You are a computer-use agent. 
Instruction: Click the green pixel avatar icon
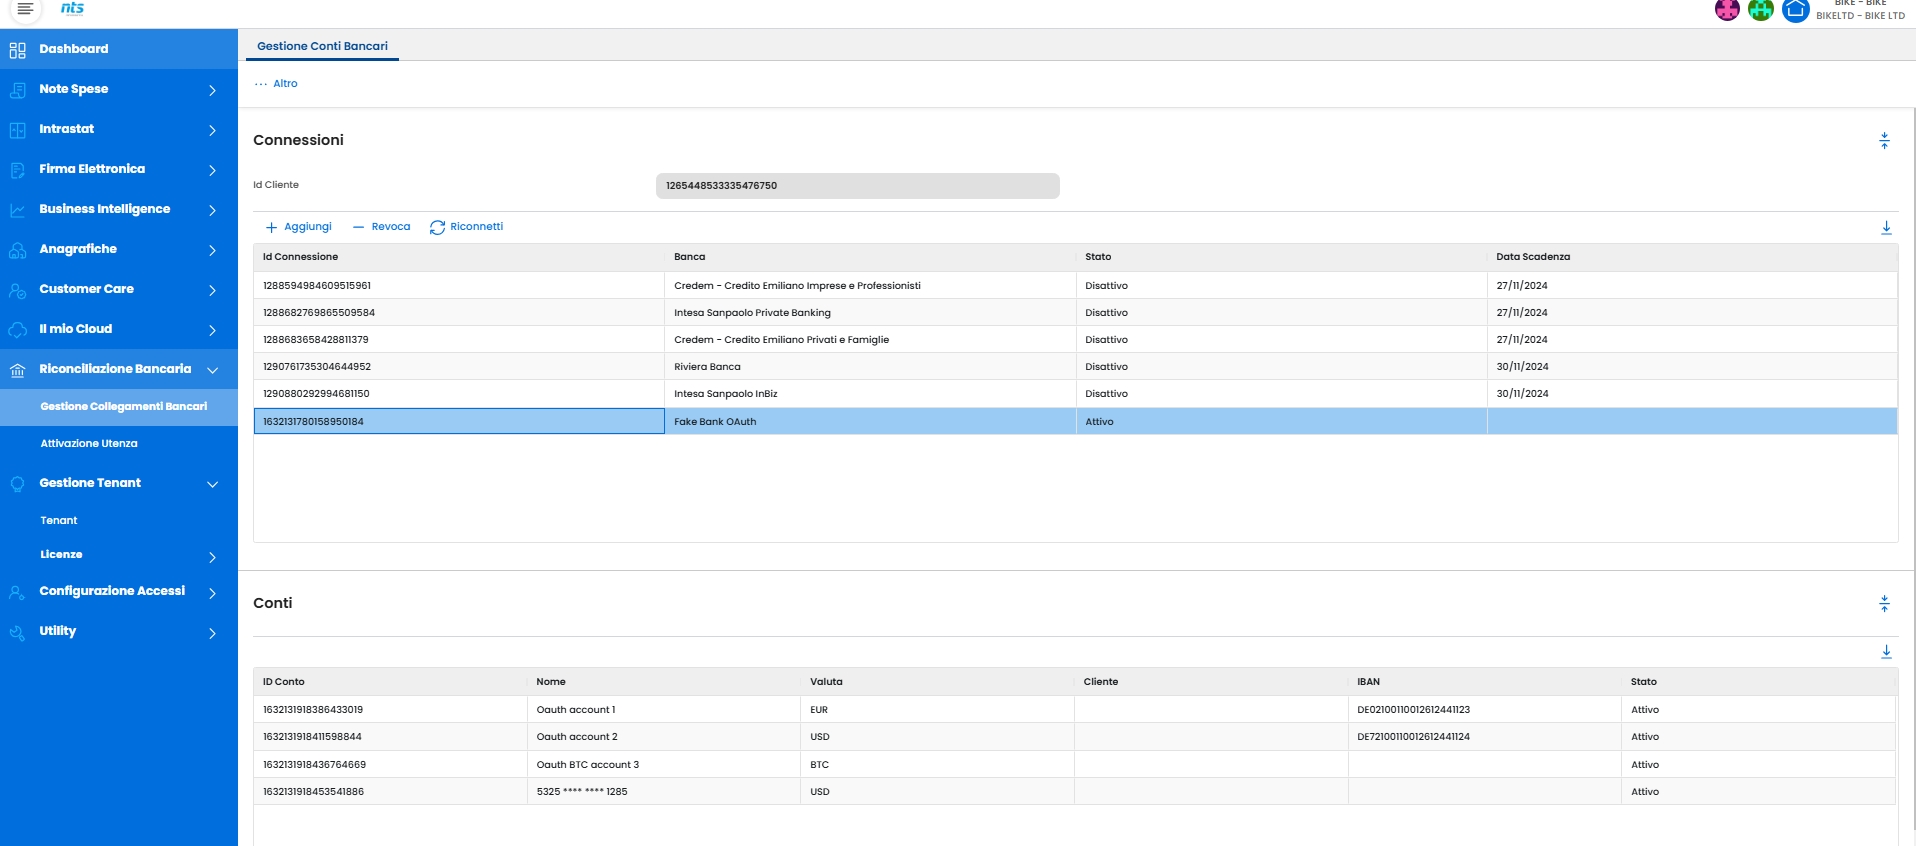(1761, 10)
